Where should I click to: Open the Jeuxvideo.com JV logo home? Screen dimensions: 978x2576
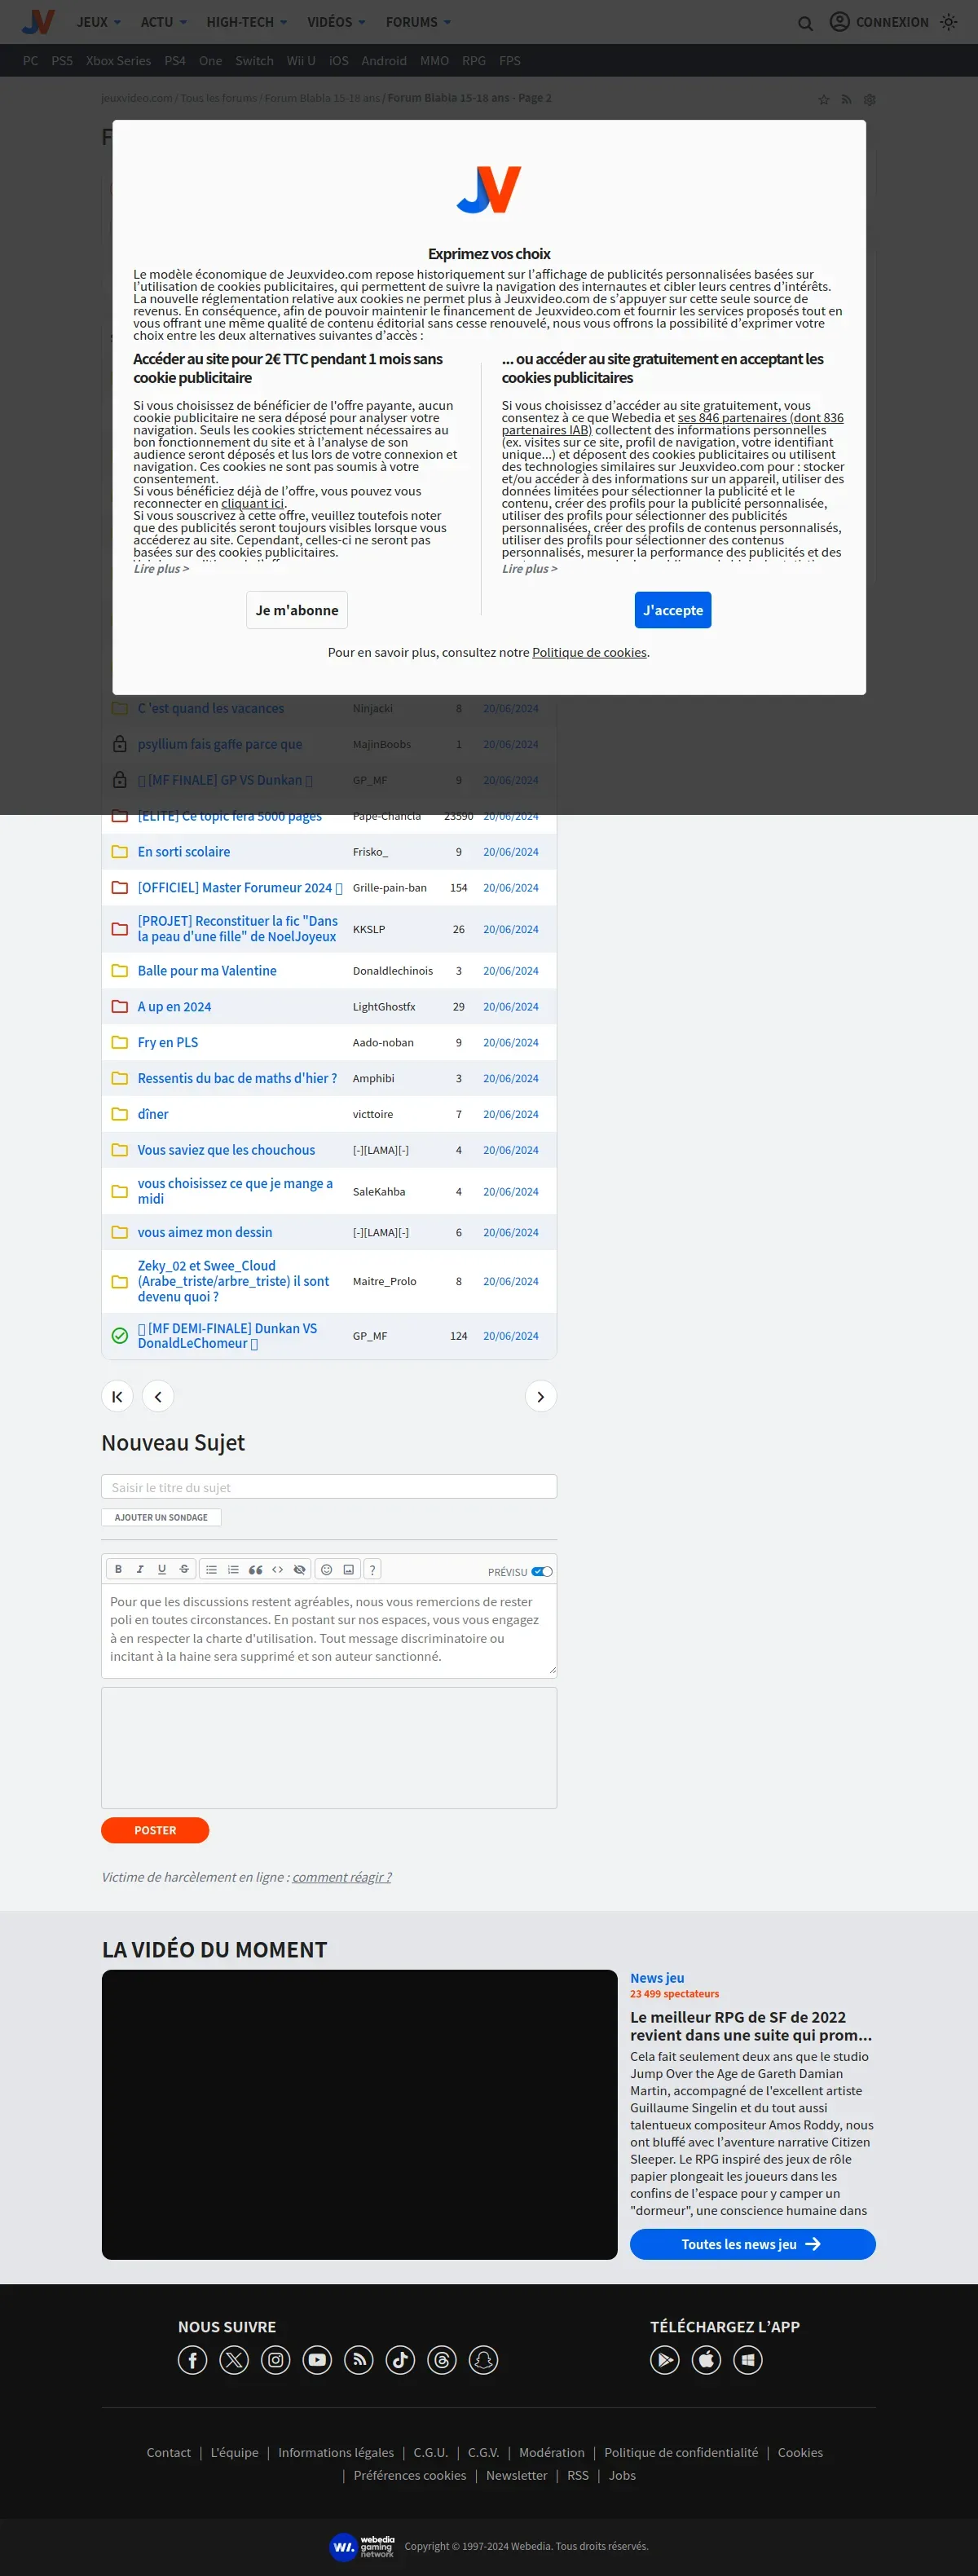[x=38, y=21]
